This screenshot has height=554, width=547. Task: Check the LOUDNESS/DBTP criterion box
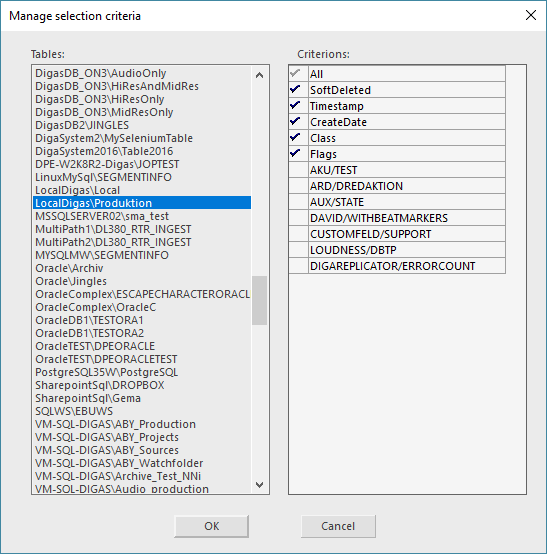tap(298, 250)
